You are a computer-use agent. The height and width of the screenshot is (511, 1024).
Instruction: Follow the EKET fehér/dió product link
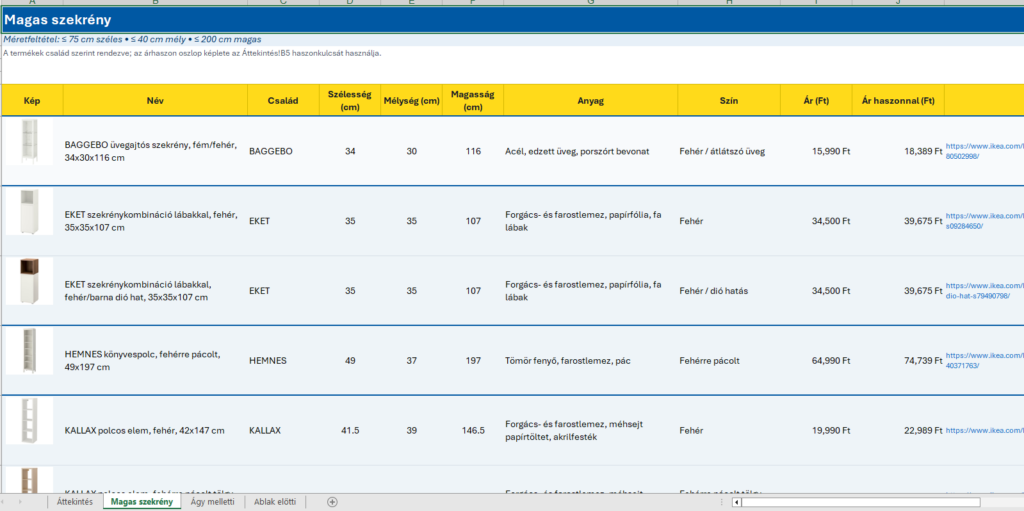[x=984, y=291]
